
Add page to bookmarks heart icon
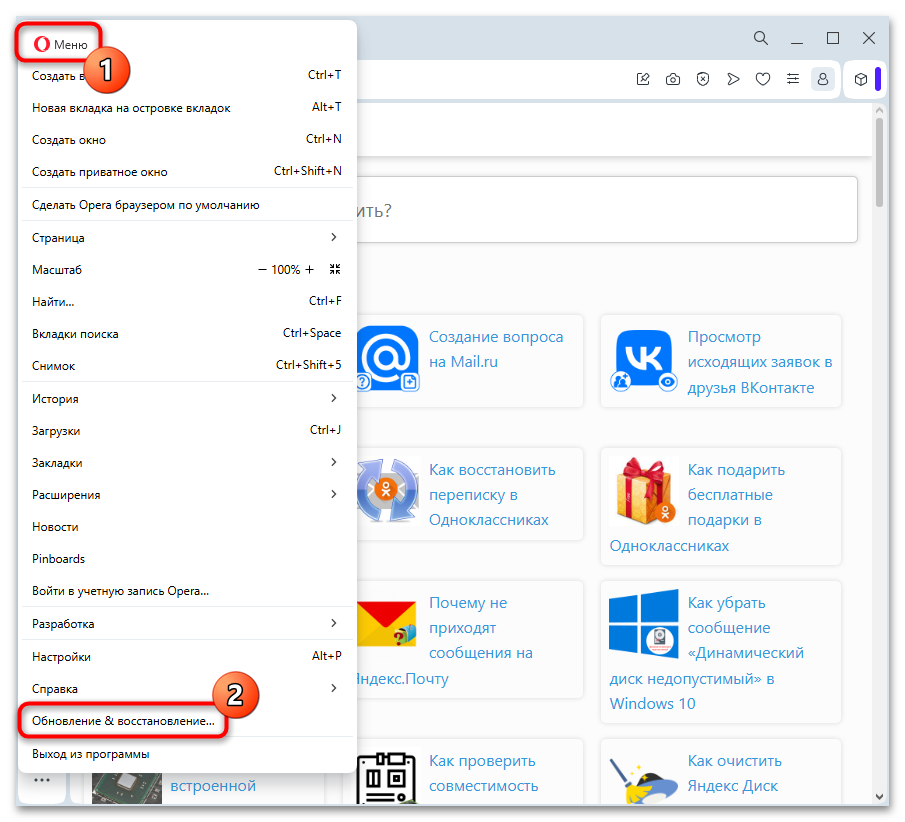[x=763, y=79]
